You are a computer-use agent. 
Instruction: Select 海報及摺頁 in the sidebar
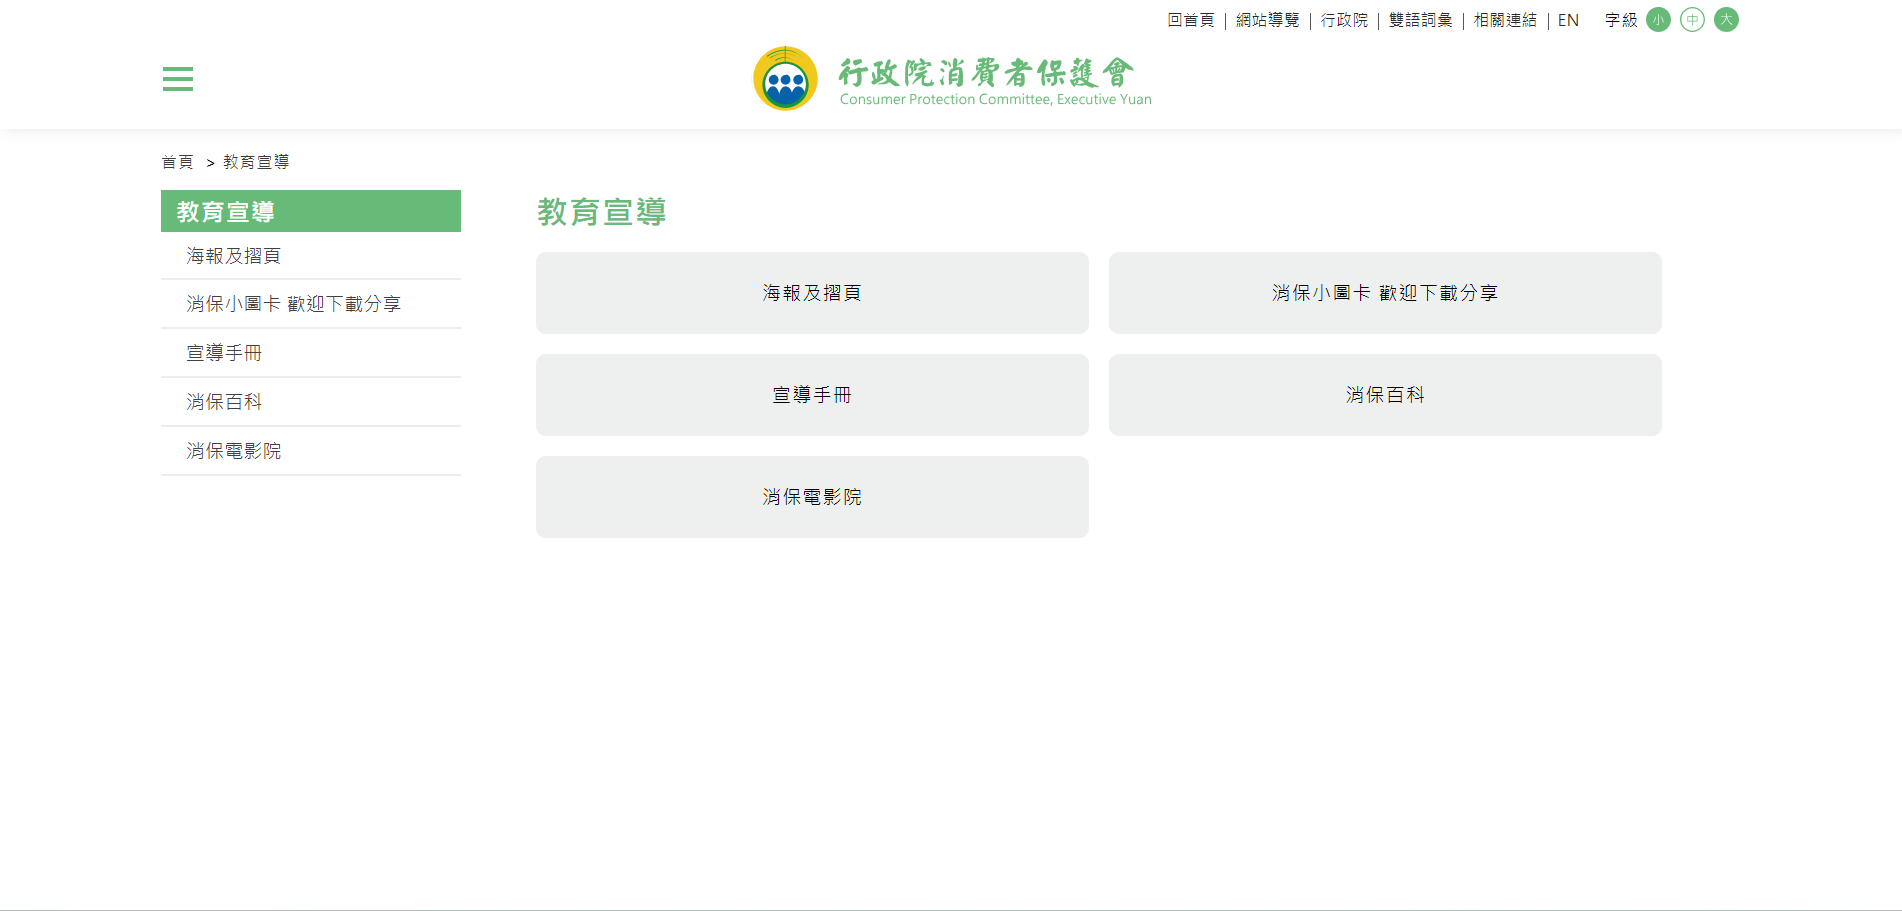(234, 256)
